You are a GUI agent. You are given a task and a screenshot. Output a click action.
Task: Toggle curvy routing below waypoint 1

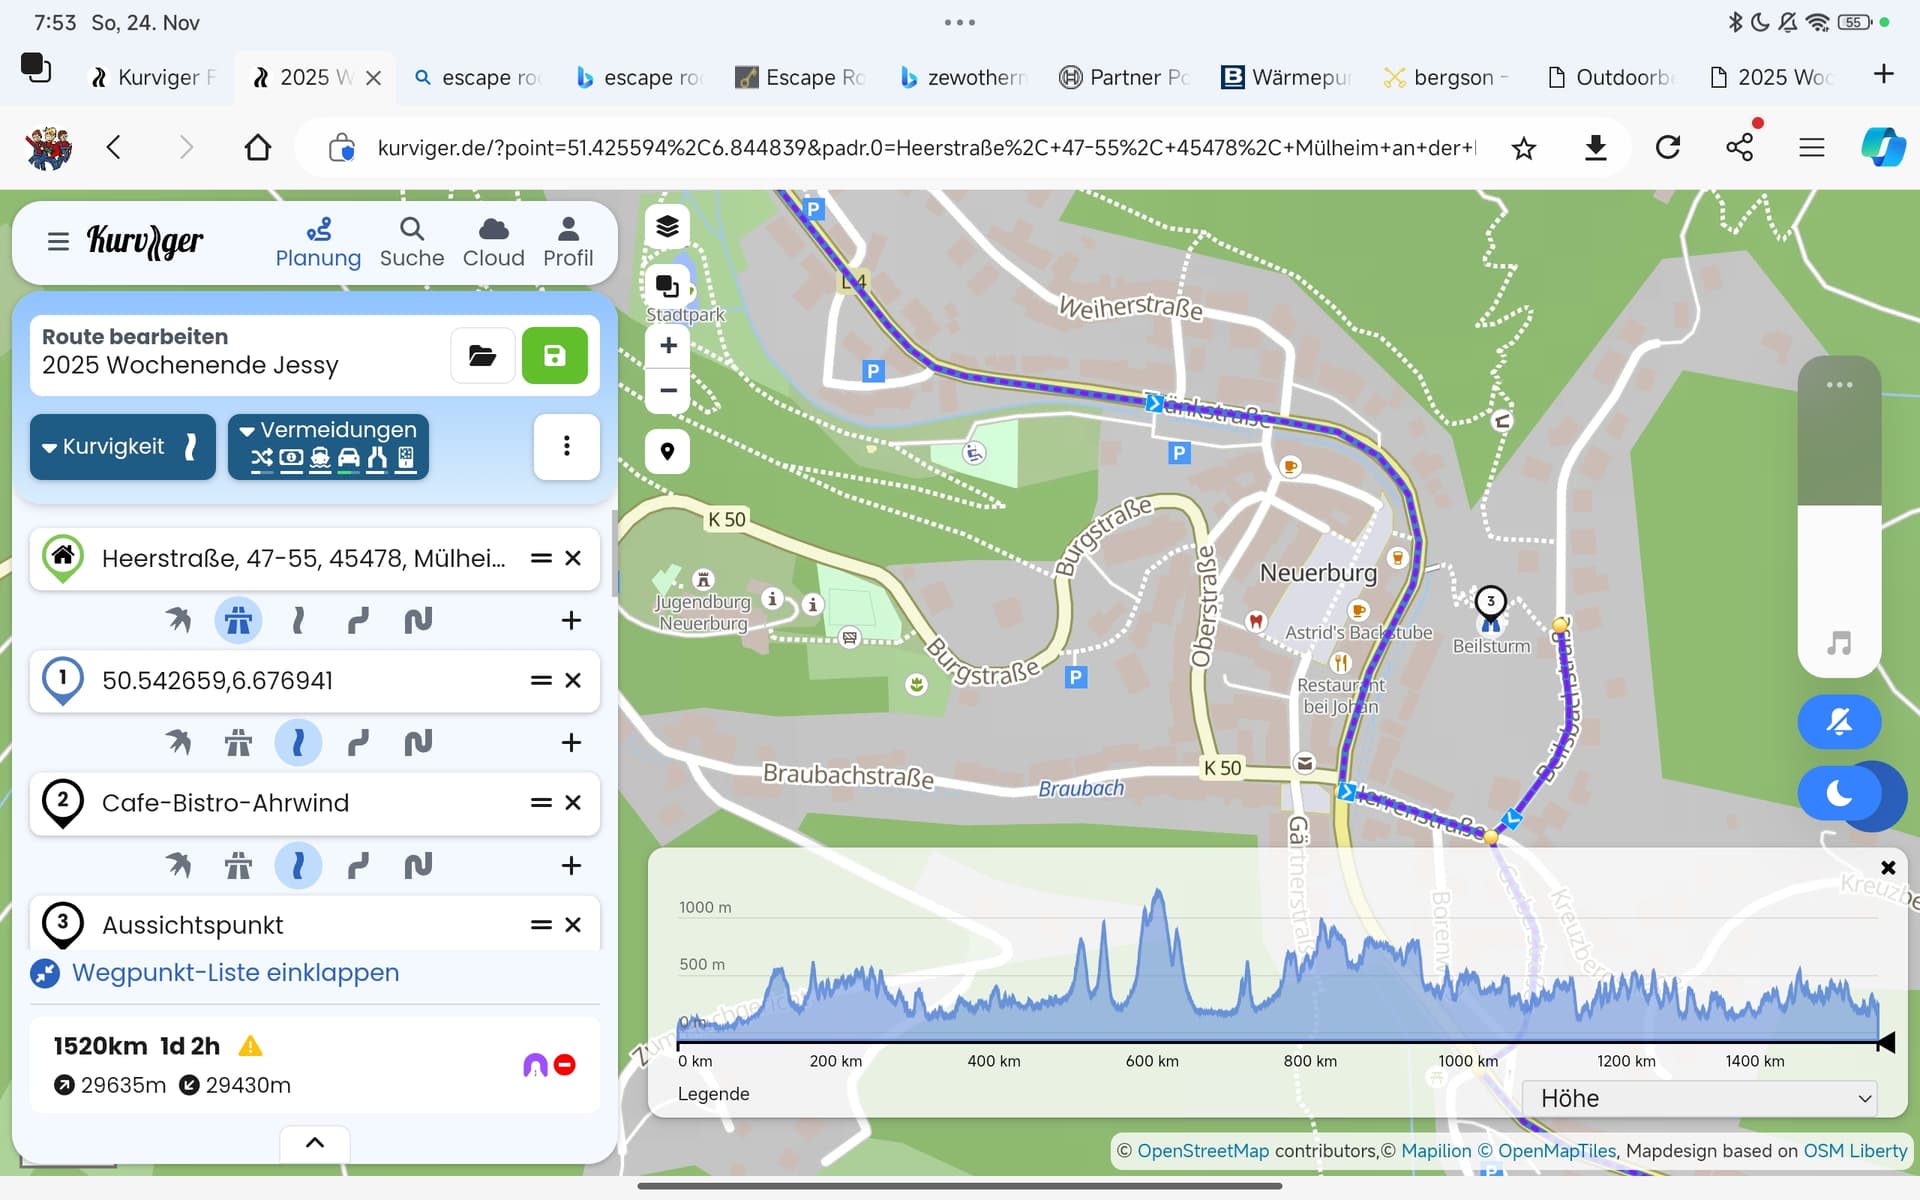[x=298, y=742]
